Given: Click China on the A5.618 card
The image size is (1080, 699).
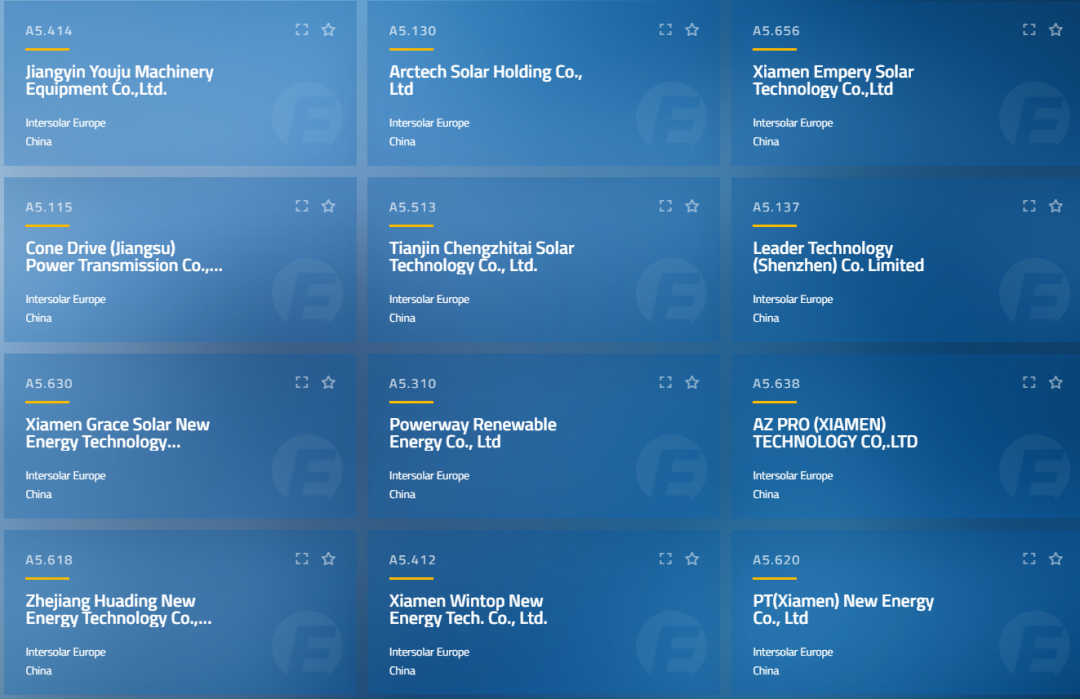Looking at the screenshot, I should tap(39, 670).
